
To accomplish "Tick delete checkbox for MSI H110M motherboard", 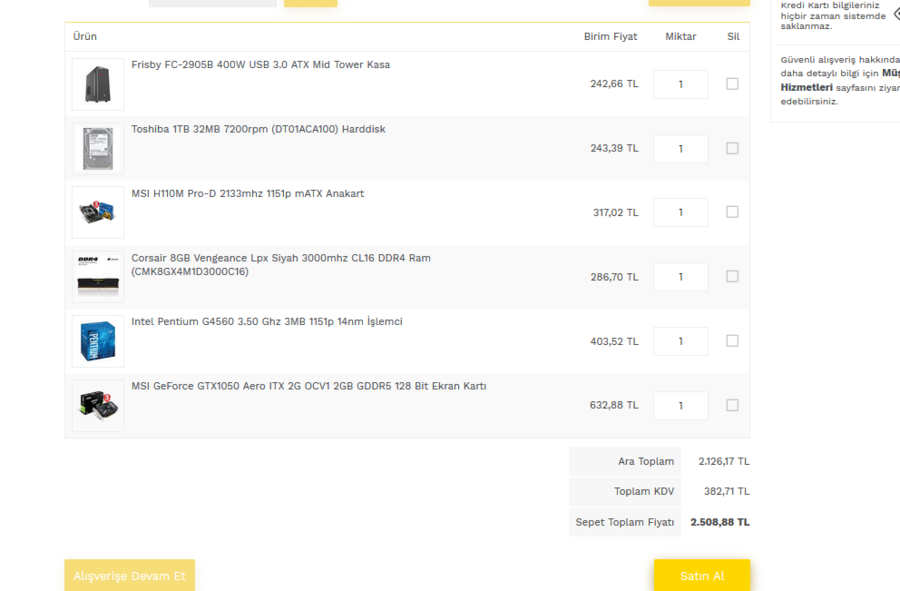I will (732, 212).
